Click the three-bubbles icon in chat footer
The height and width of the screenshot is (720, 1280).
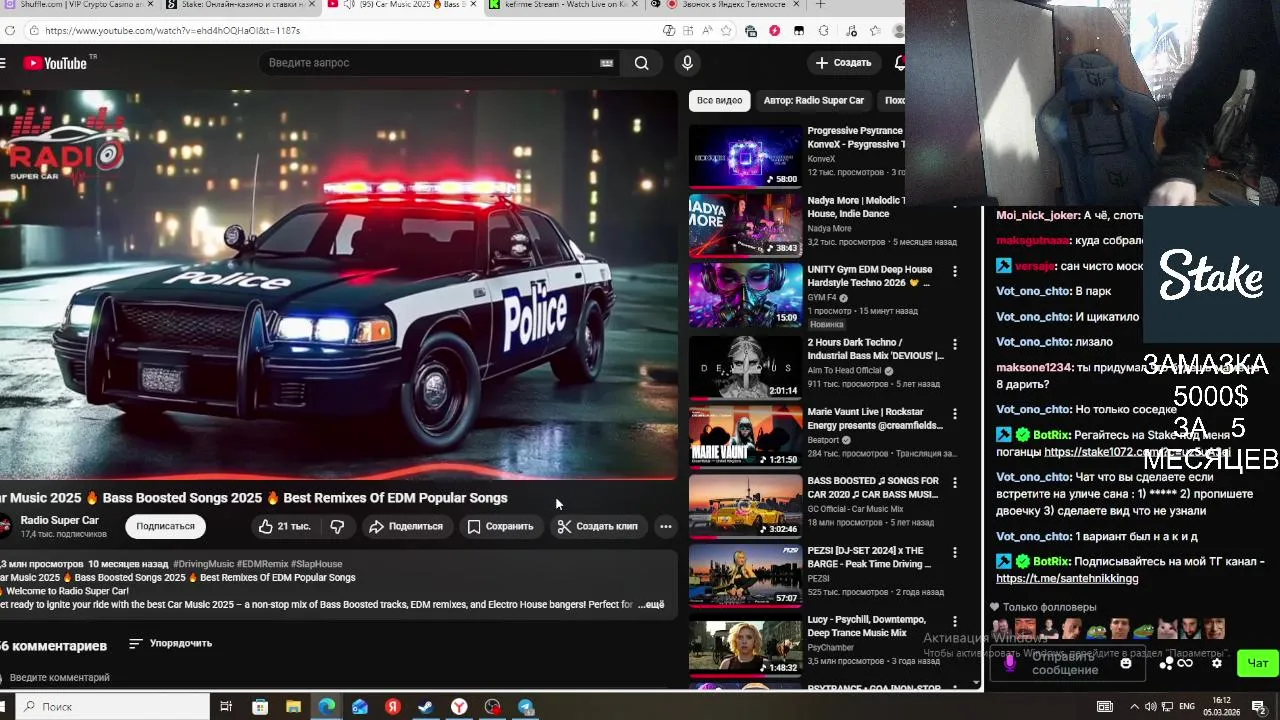tap(1166, 663)
